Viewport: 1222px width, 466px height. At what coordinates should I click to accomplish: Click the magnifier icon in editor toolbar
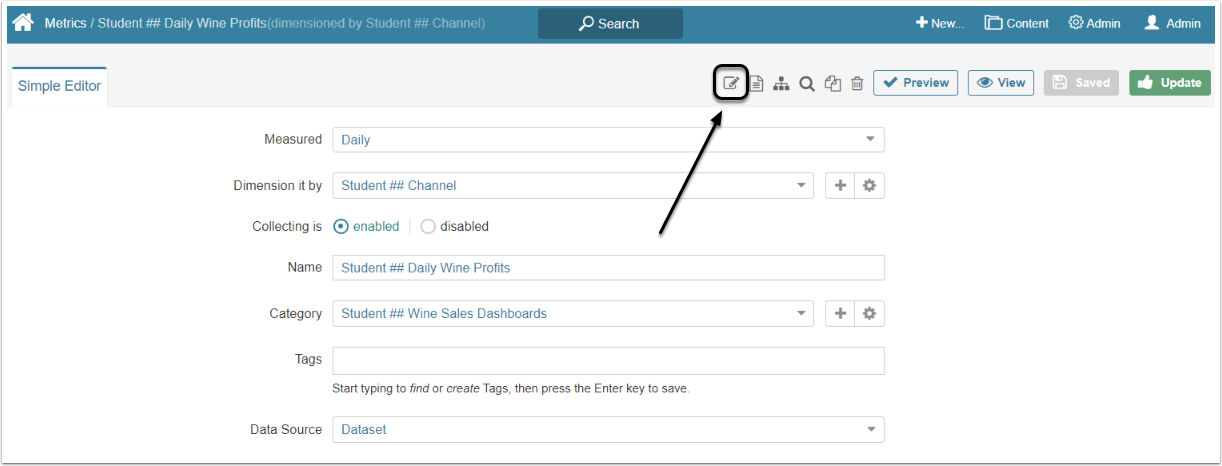point(806,83)
